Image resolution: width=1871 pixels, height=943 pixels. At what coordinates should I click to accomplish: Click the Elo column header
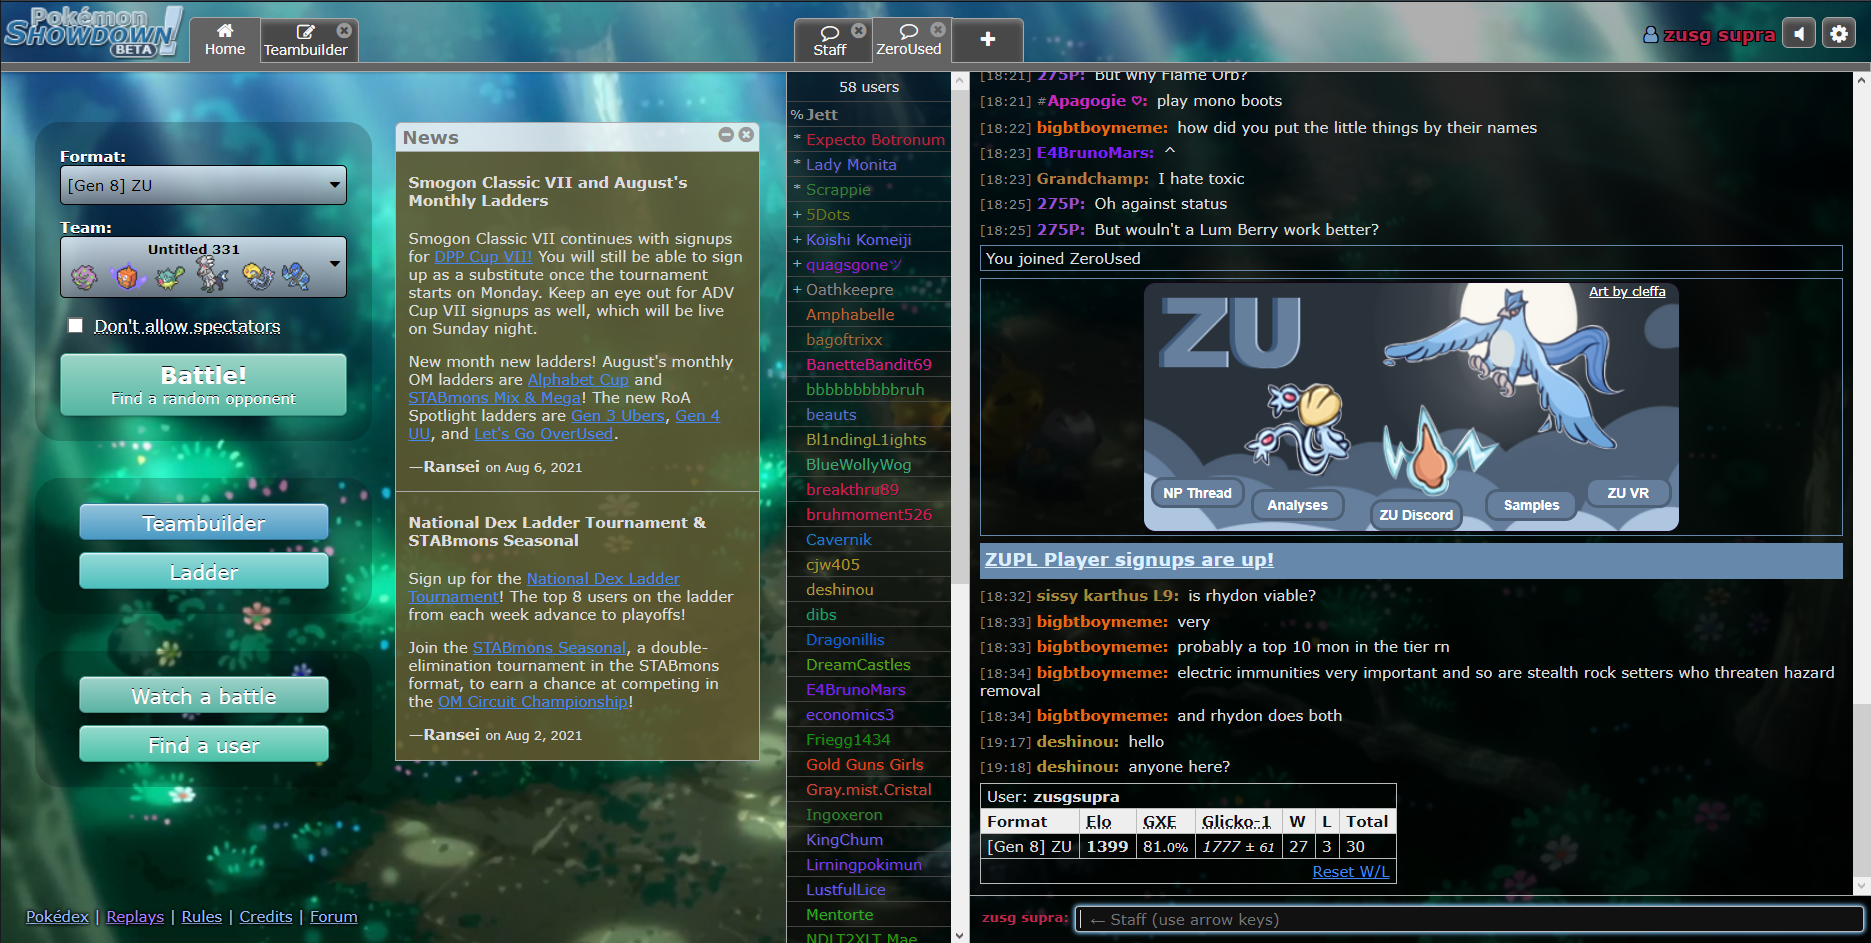[1098, 822]
